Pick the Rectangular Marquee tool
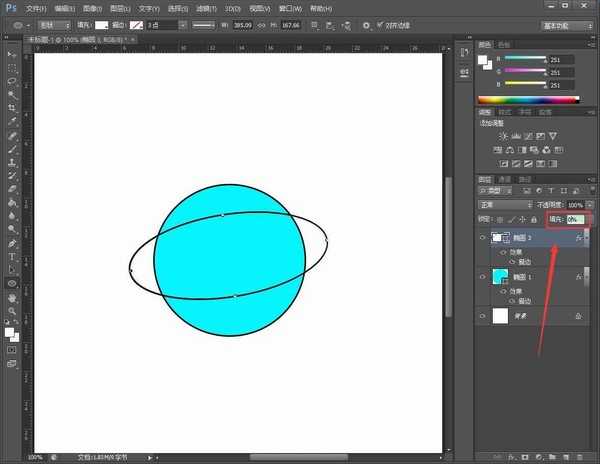Image resolution: width=600 pixels, height=464 pixels. [x=12, y=66]
